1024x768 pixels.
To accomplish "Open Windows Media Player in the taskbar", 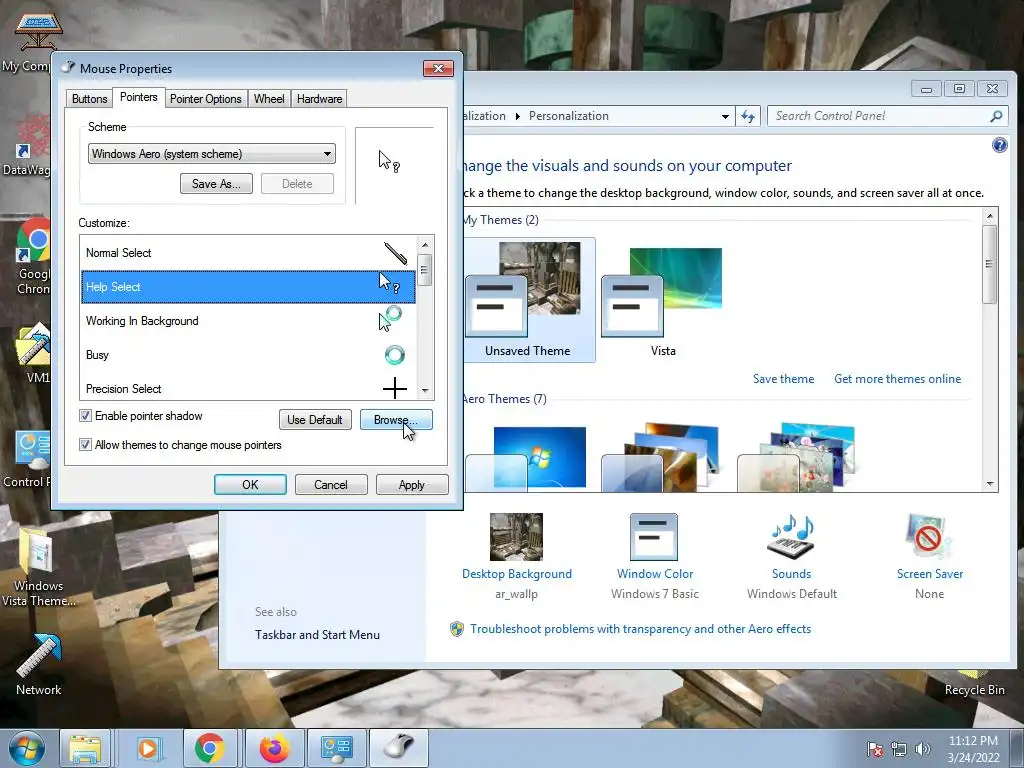I will point(148,748).
